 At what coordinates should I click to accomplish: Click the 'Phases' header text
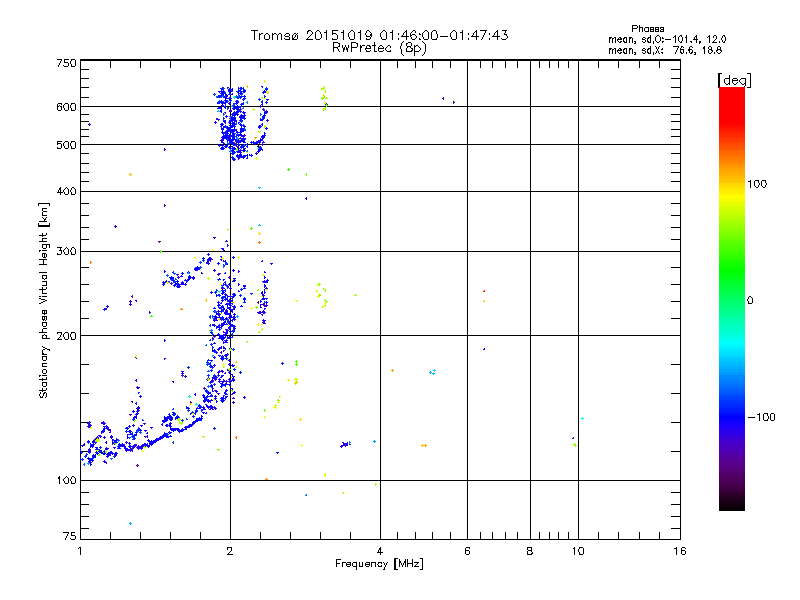coord(647,29)
